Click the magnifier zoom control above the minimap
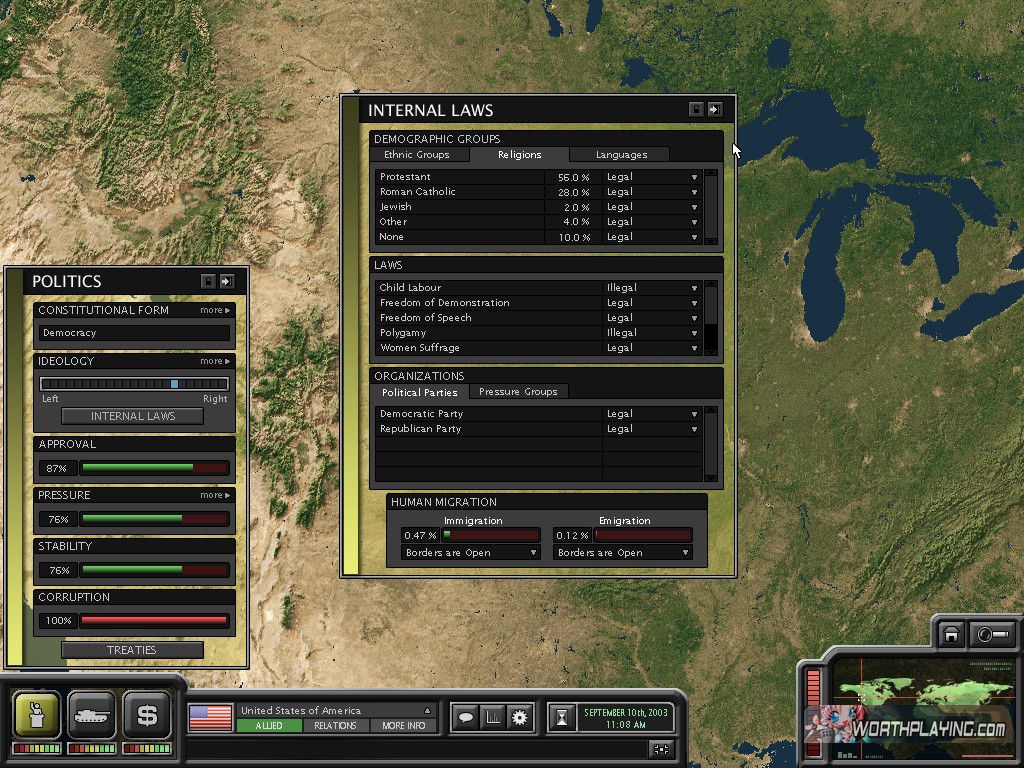1024x768 pixels. point(993,635)
